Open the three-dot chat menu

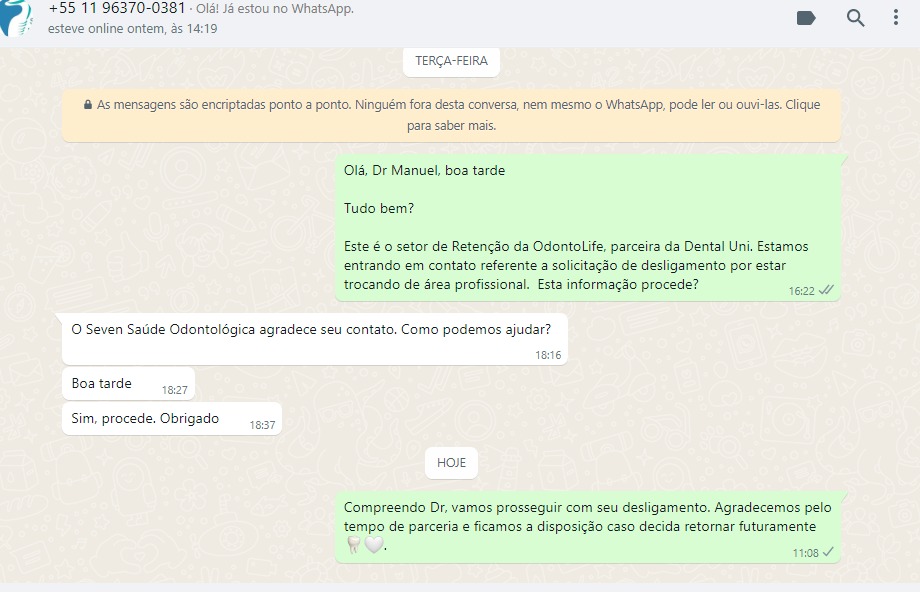point(895,18)
